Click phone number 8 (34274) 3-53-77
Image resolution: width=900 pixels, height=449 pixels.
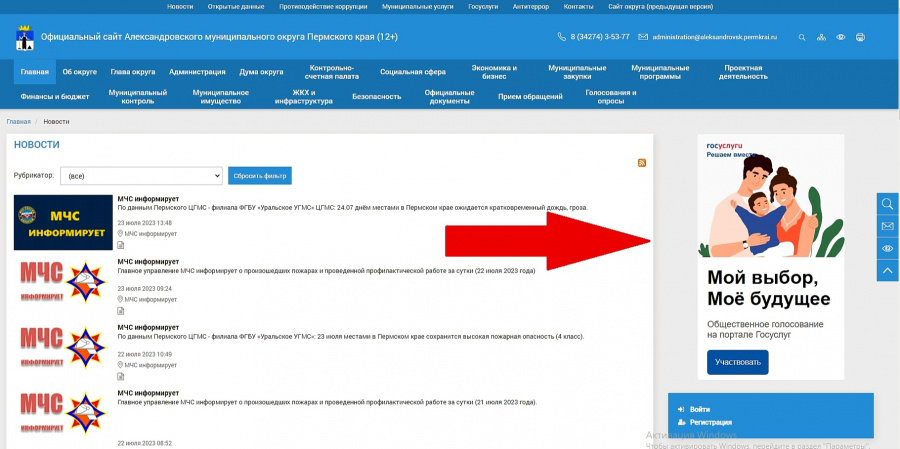pyautogui.click(x=600, y=37)
